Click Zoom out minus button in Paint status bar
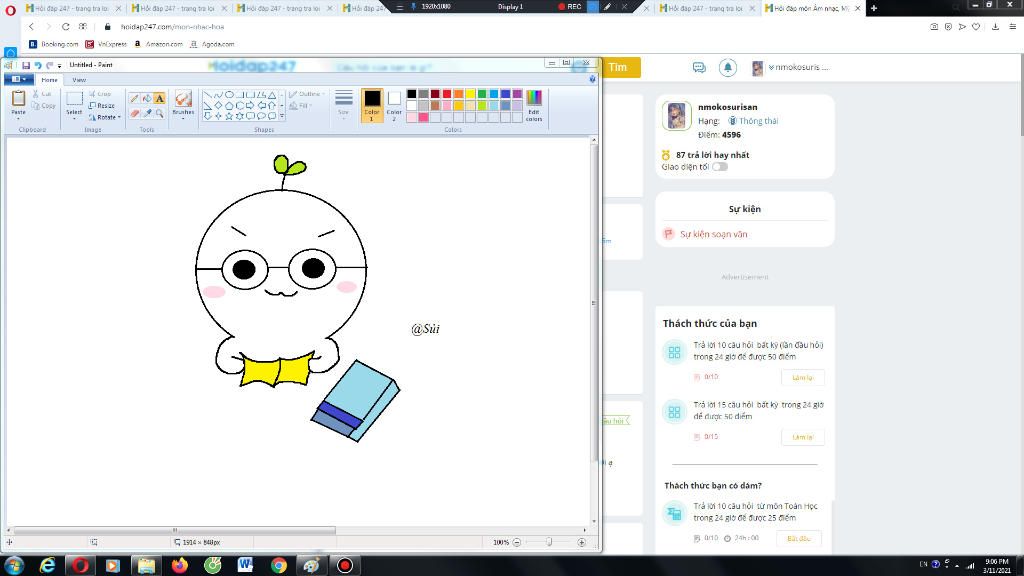1024x576 pixels. pyautogui.click(x=517, y=542)
